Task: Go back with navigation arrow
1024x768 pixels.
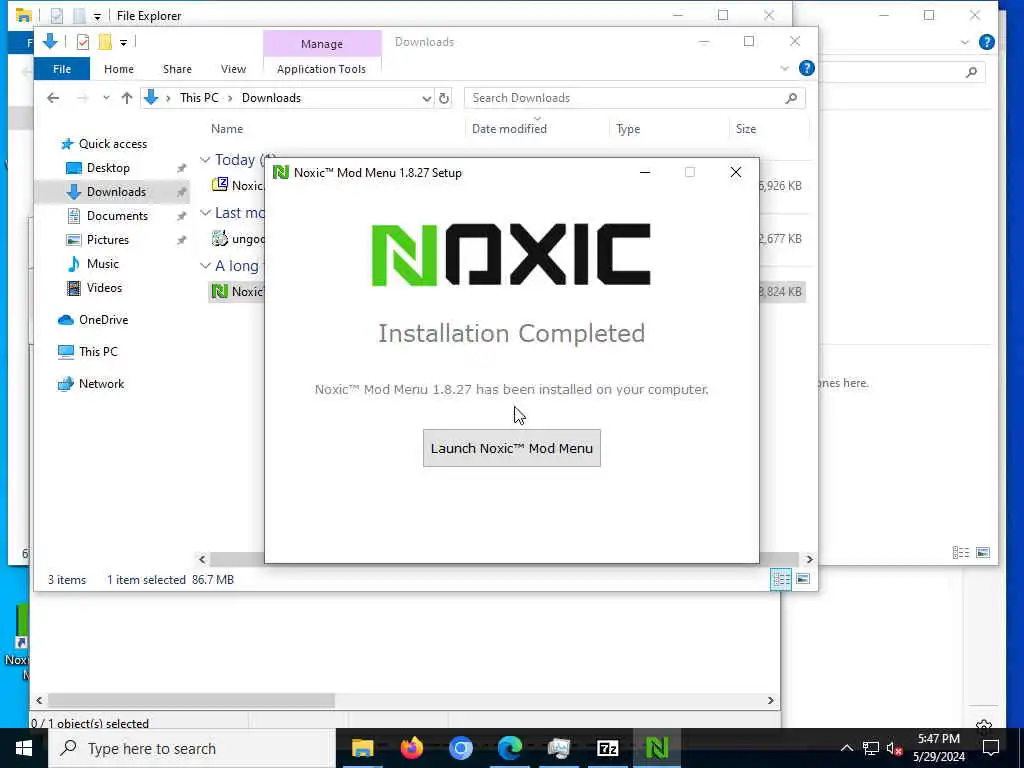Action: click(53, 98)
